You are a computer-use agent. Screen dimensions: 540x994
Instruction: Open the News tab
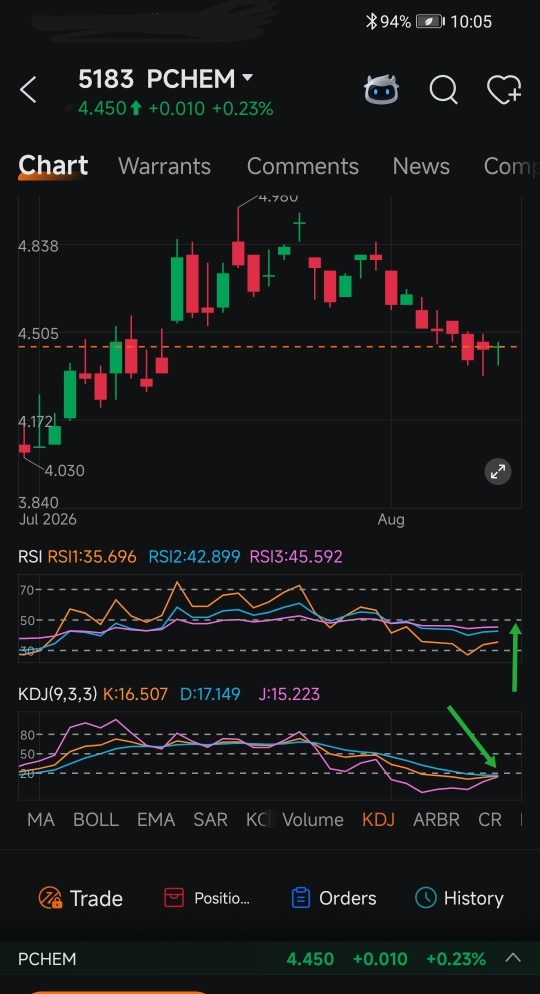(x=421, y=166)
